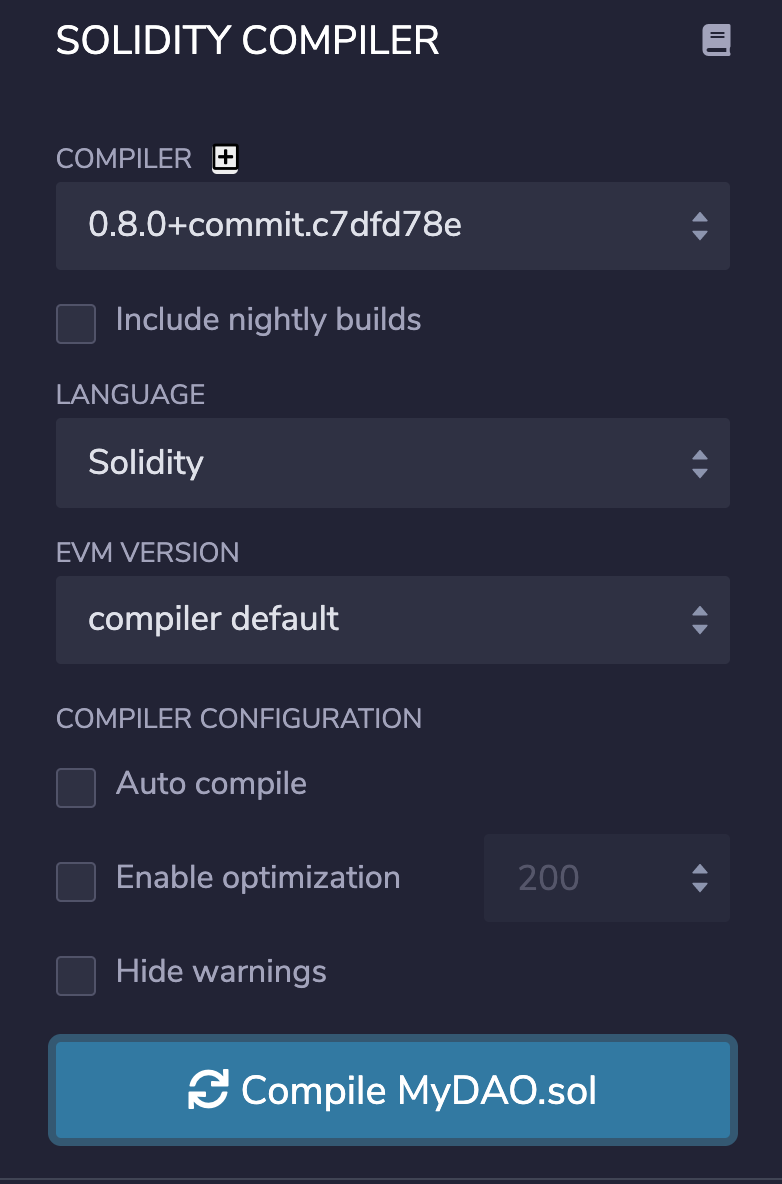The height and width of the screenshot is (1184, 782).
Task: Click the SOLIDITY COMPILER panel heading
Action: pyautogui.click(x=247, y=41)
